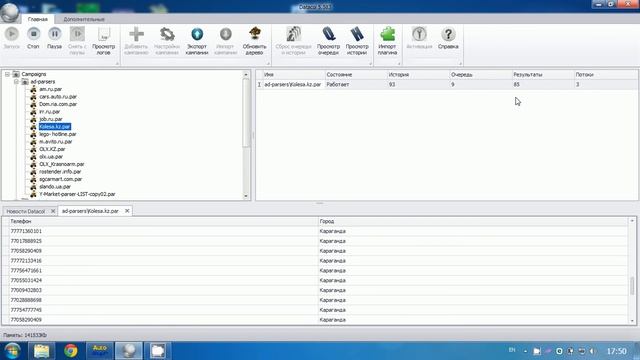
Task: Select lego-hotline.par campaign
Action: (x=58, y=134)
